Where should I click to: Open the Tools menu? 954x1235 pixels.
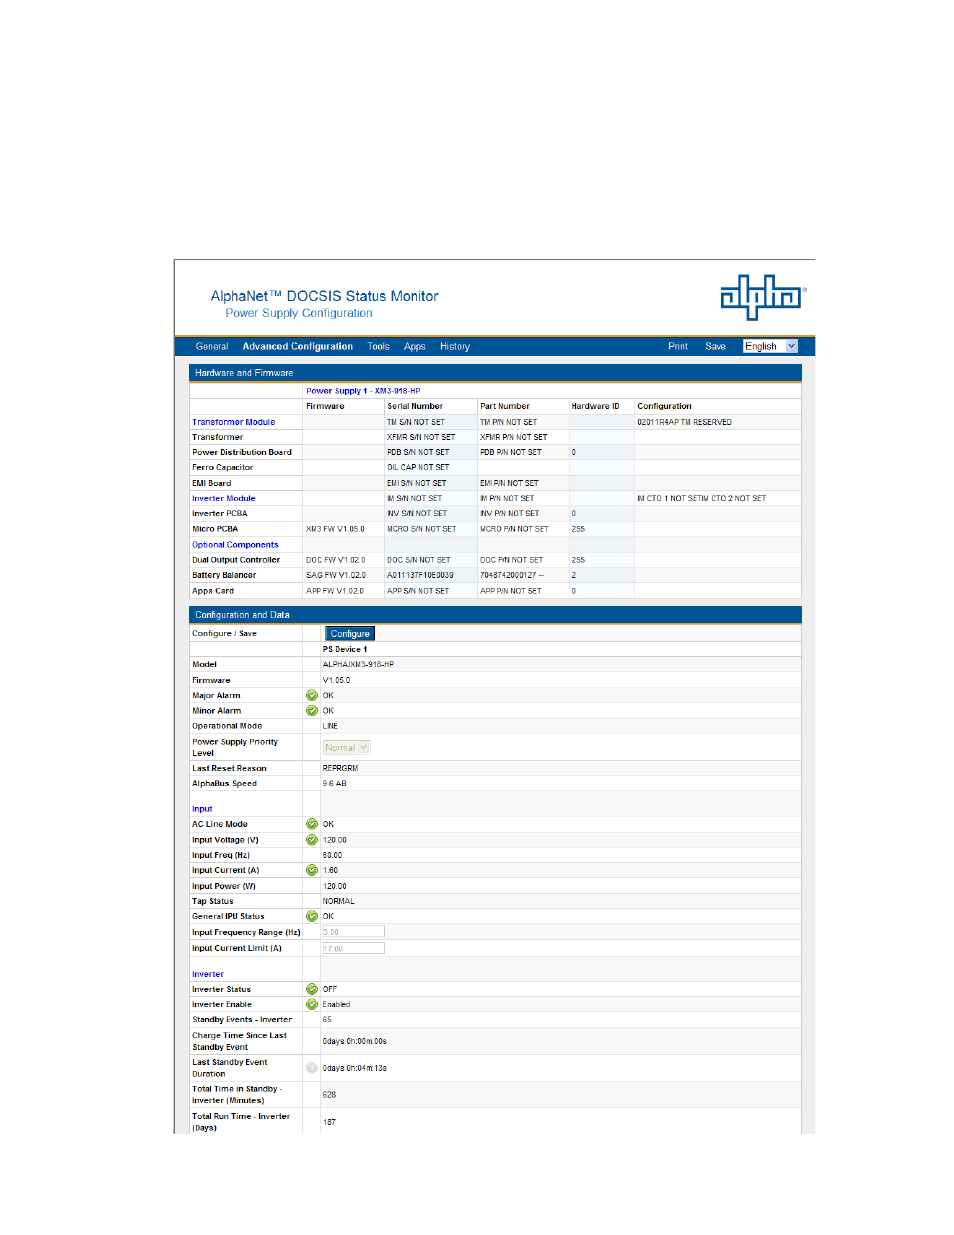[x=379, y=347]
